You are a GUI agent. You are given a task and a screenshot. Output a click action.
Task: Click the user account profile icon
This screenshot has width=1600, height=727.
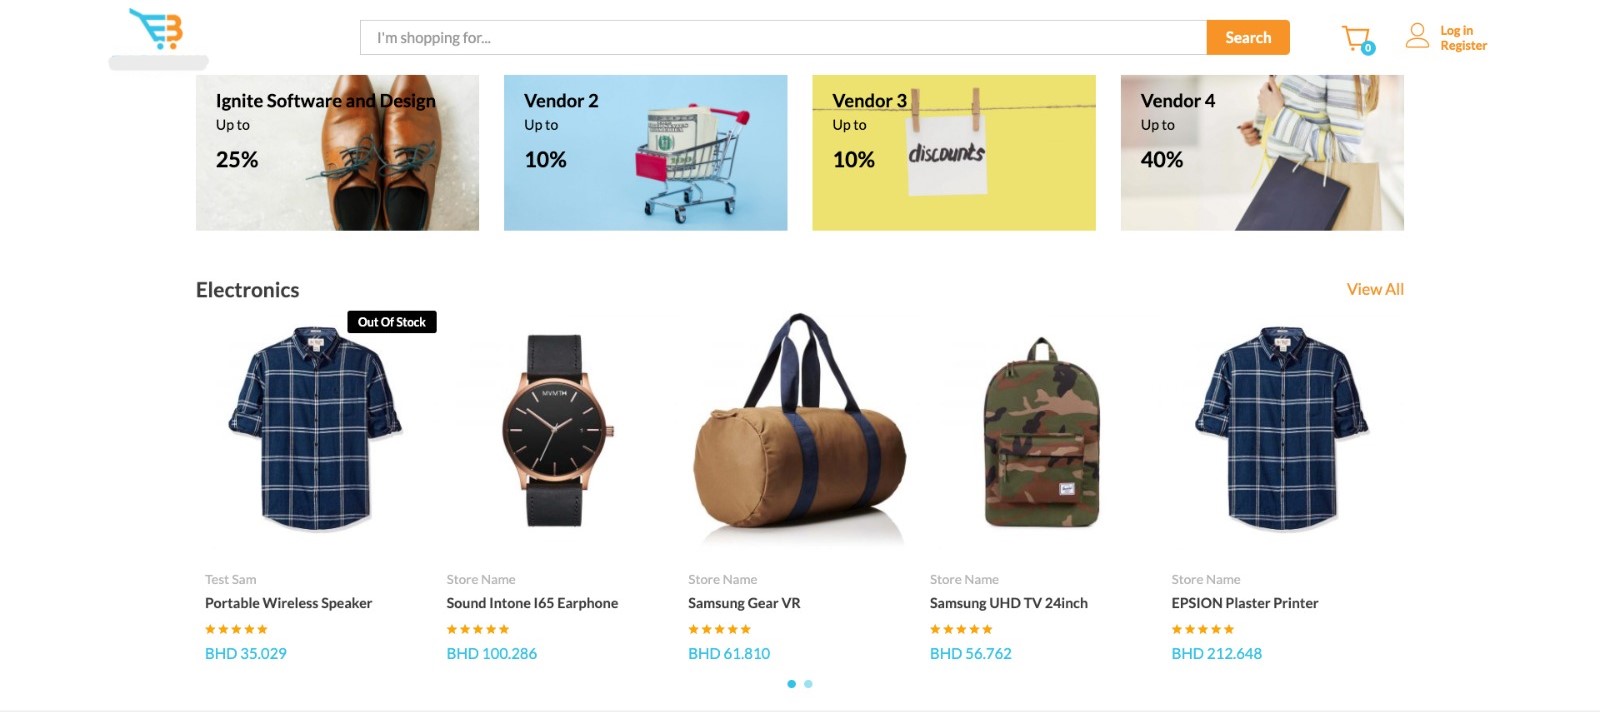coord(1417,37)
